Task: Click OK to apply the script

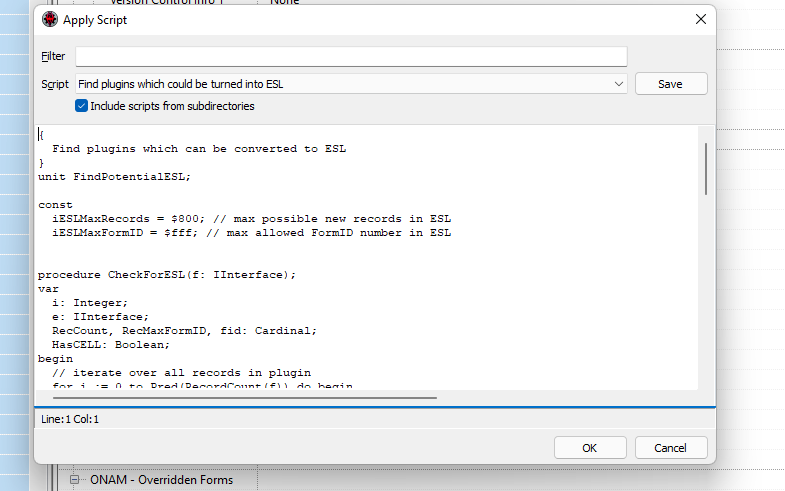Action: pos(590,447)
